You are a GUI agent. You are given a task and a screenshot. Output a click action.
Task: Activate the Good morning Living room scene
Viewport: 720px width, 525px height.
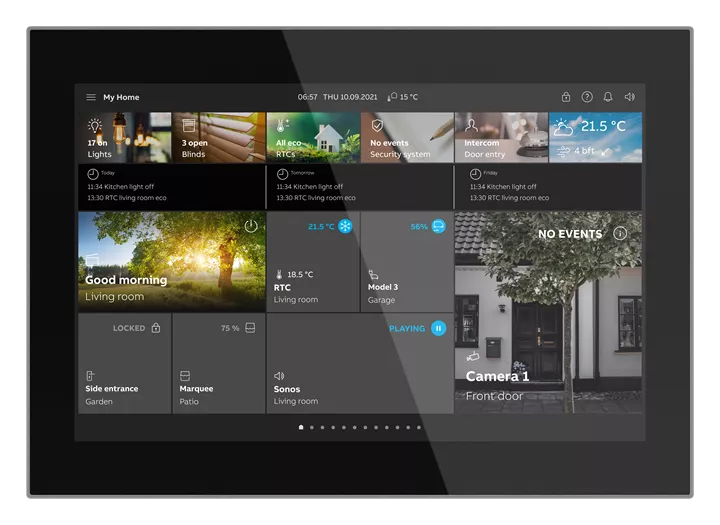[x=172, y=262]
